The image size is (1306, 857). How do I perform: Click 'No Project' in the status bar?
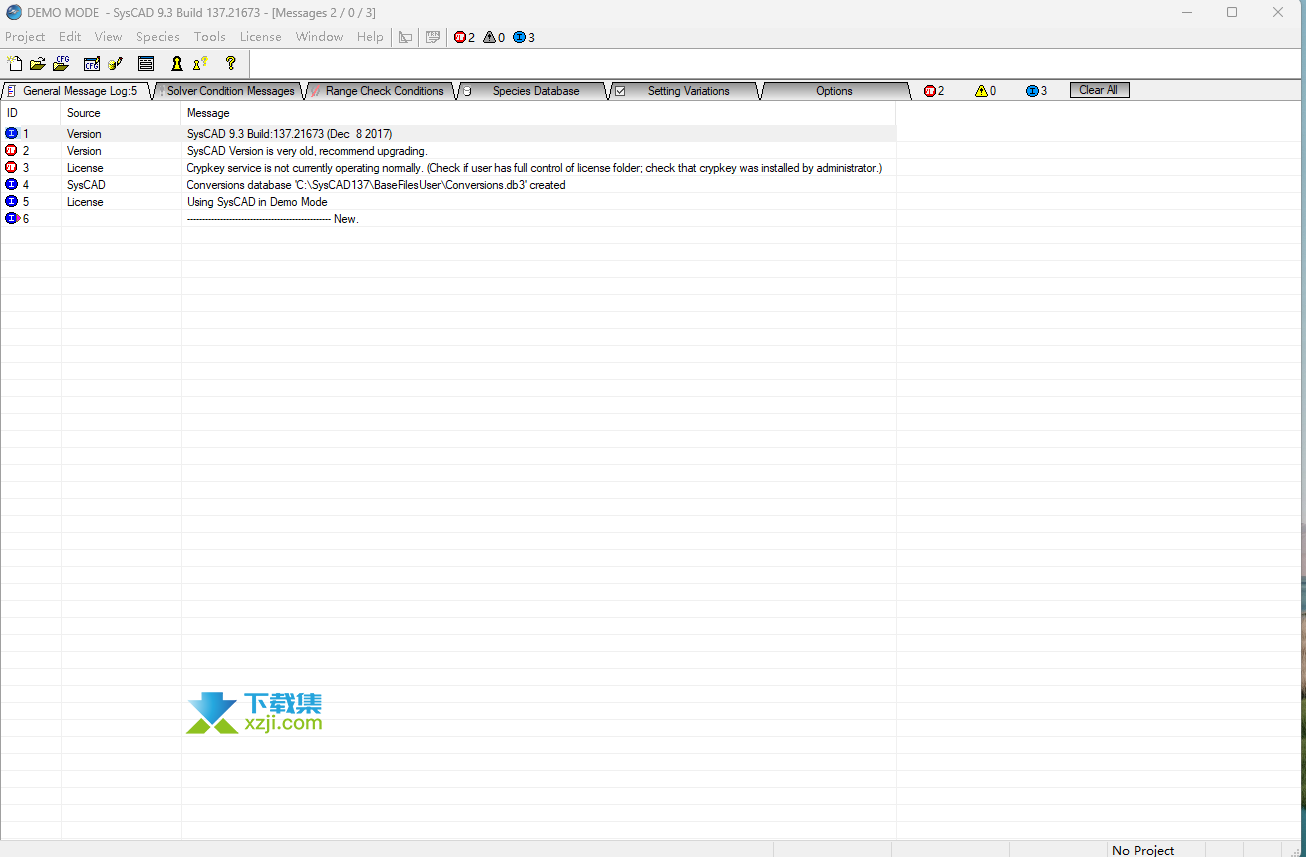(1143, 850)
